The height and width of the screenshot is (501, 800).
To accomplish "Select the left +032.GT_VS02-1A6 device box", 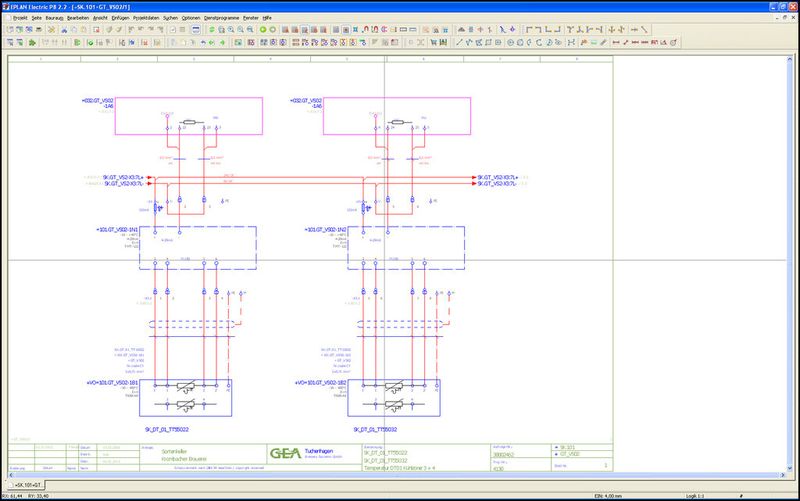I will point(188,116).
